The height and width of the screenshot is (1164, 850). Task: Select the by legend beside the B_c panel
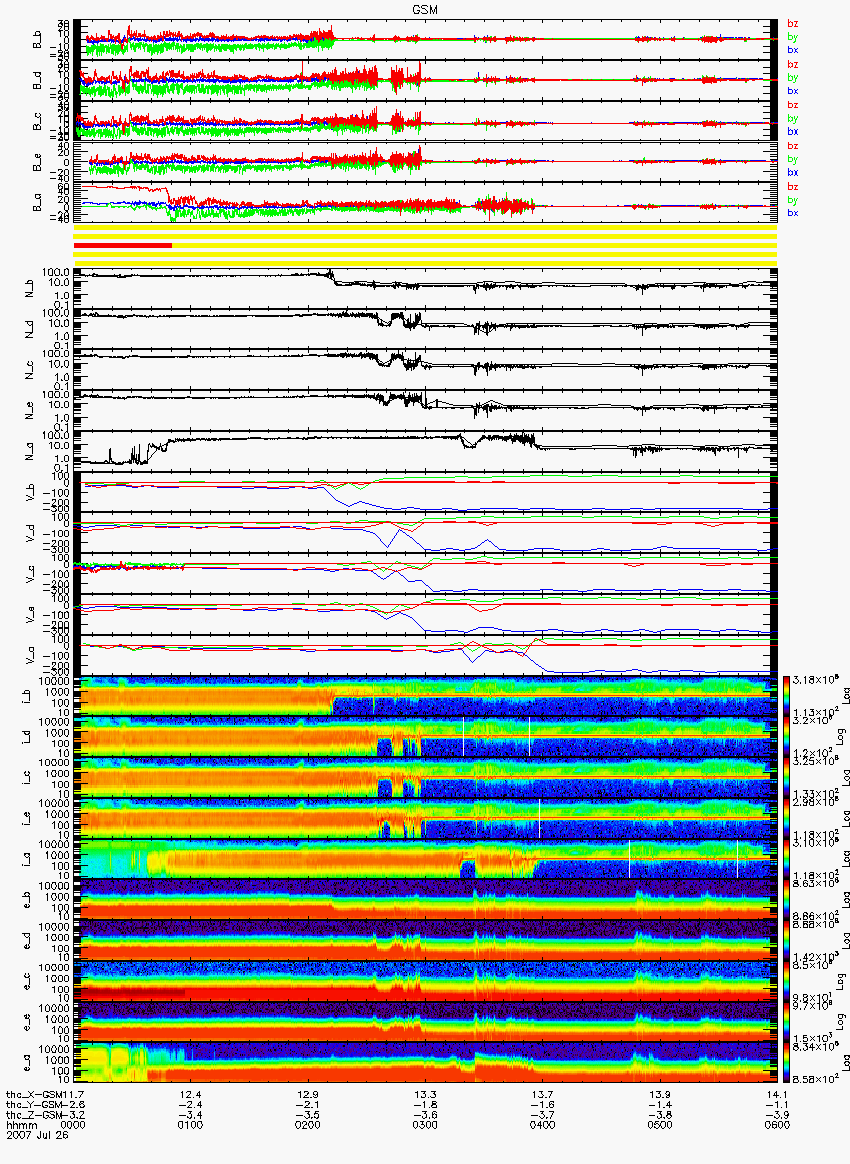[x=792, y=119]
